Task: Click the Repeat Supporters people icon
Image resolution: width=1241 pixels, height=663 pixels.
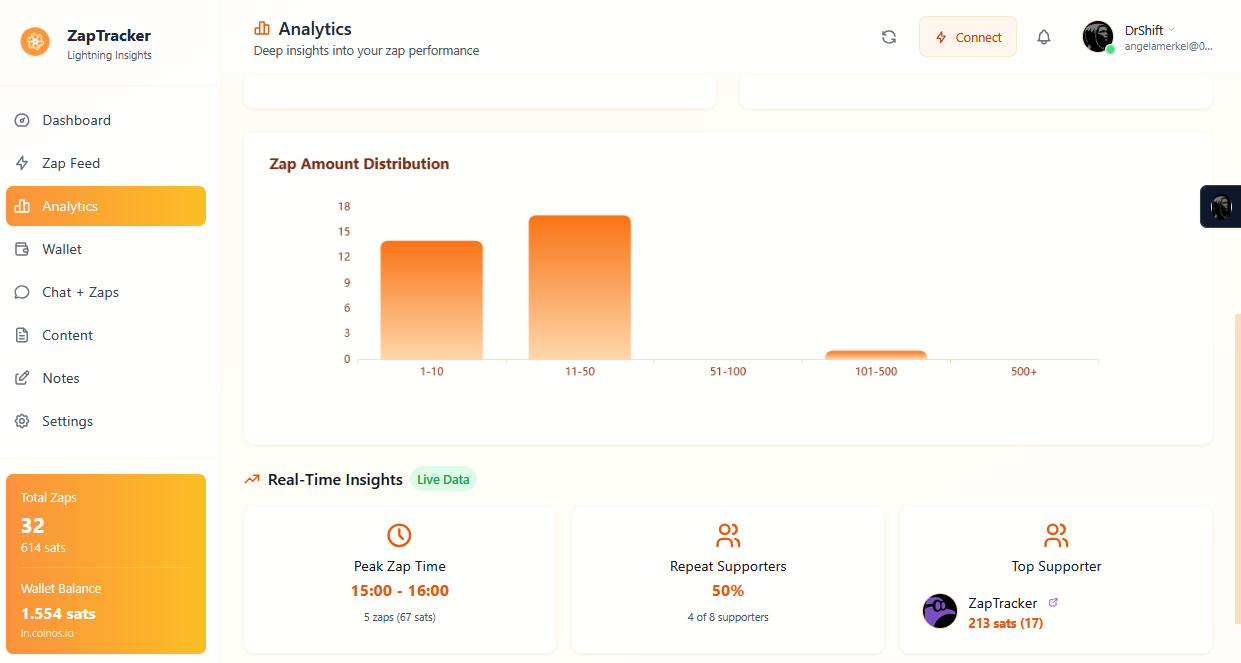Action: click(x=728, y=535)
